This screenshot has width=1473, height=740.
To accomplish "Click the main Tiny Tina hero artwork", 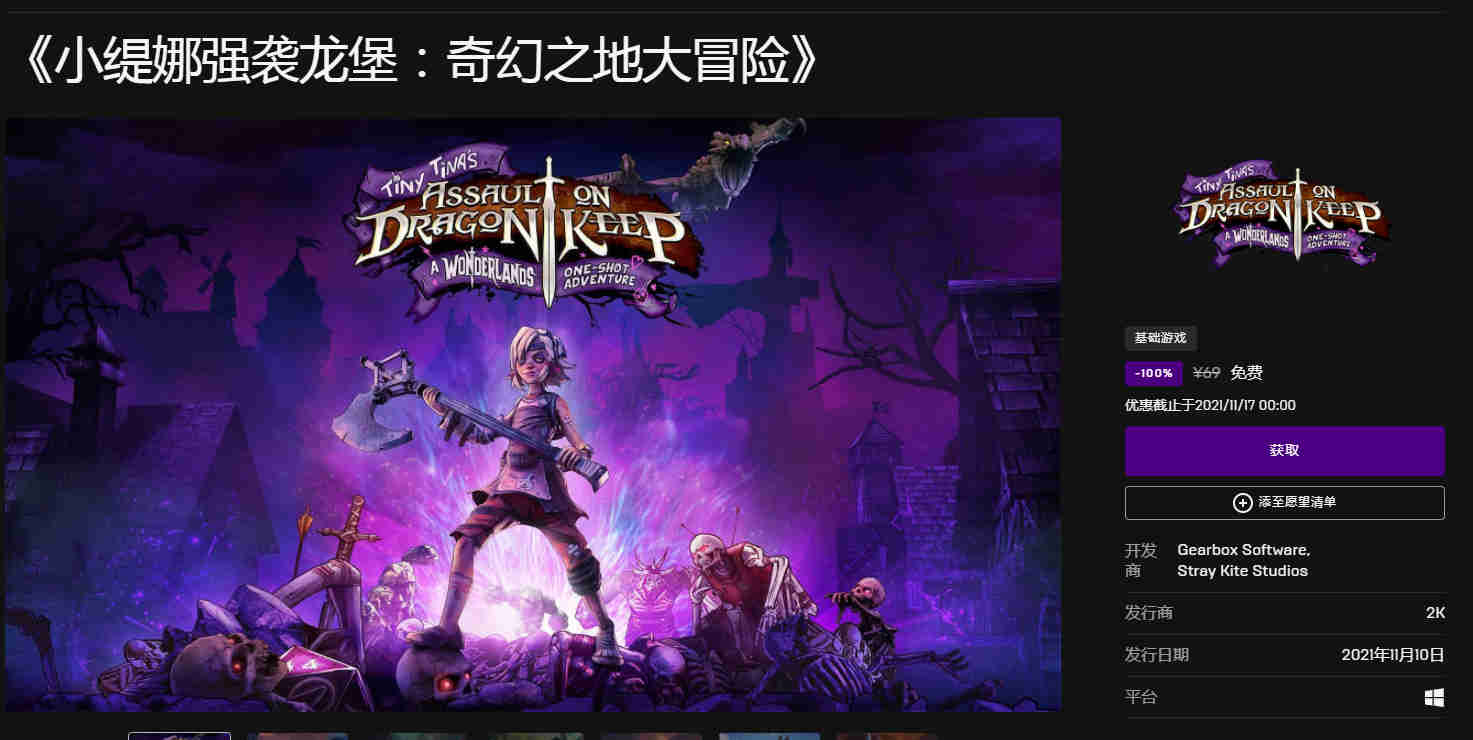I will pos(533,414).
